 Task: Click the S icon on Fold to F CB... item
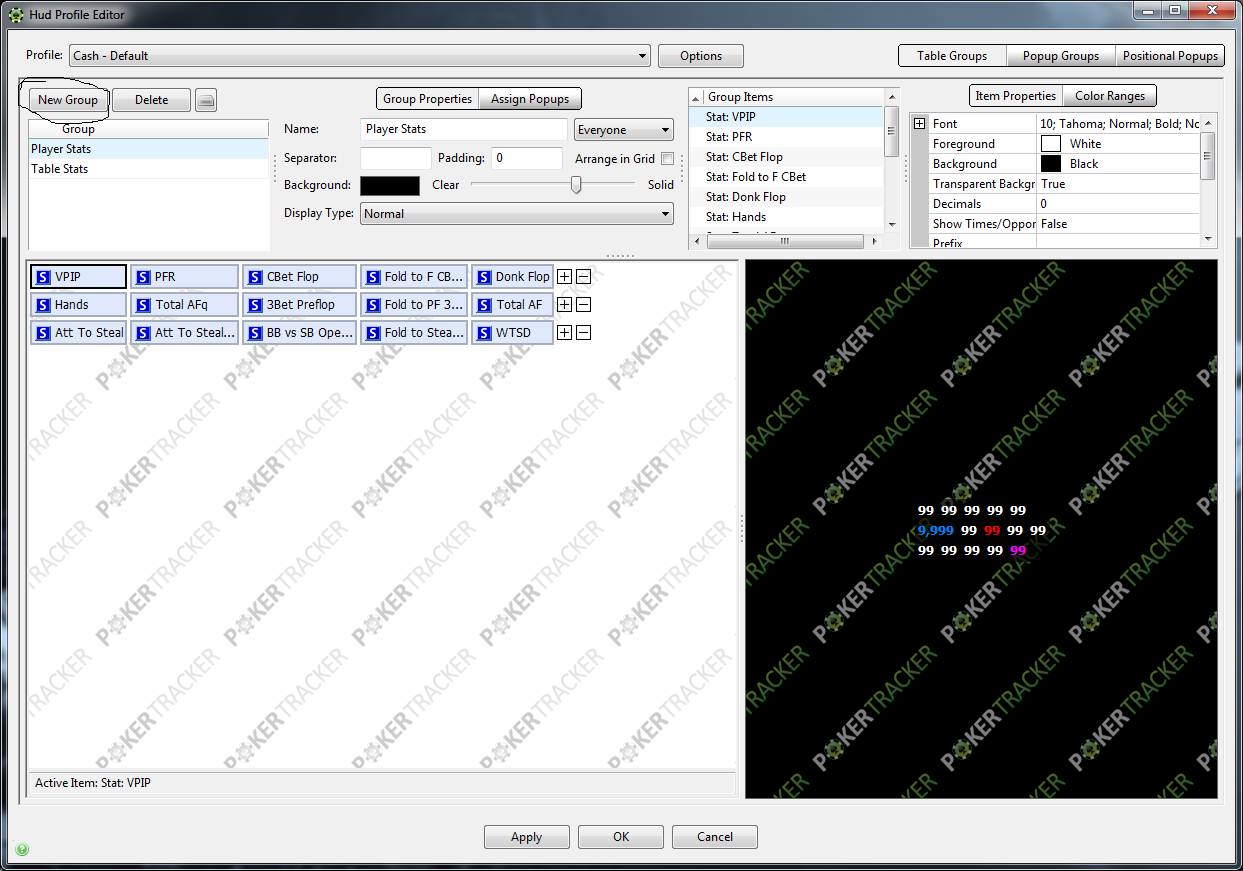[373, 277]
